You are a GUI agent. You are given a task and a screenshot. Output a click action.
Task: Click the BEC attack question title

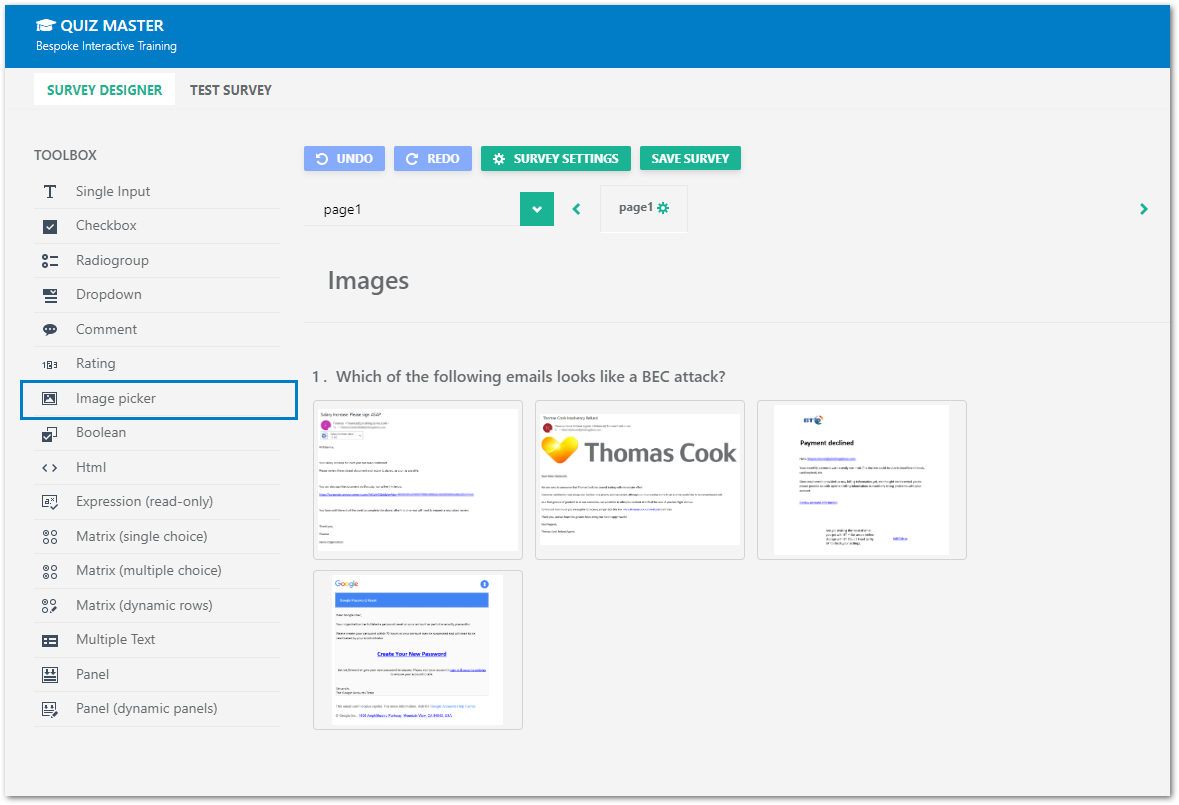530,377
